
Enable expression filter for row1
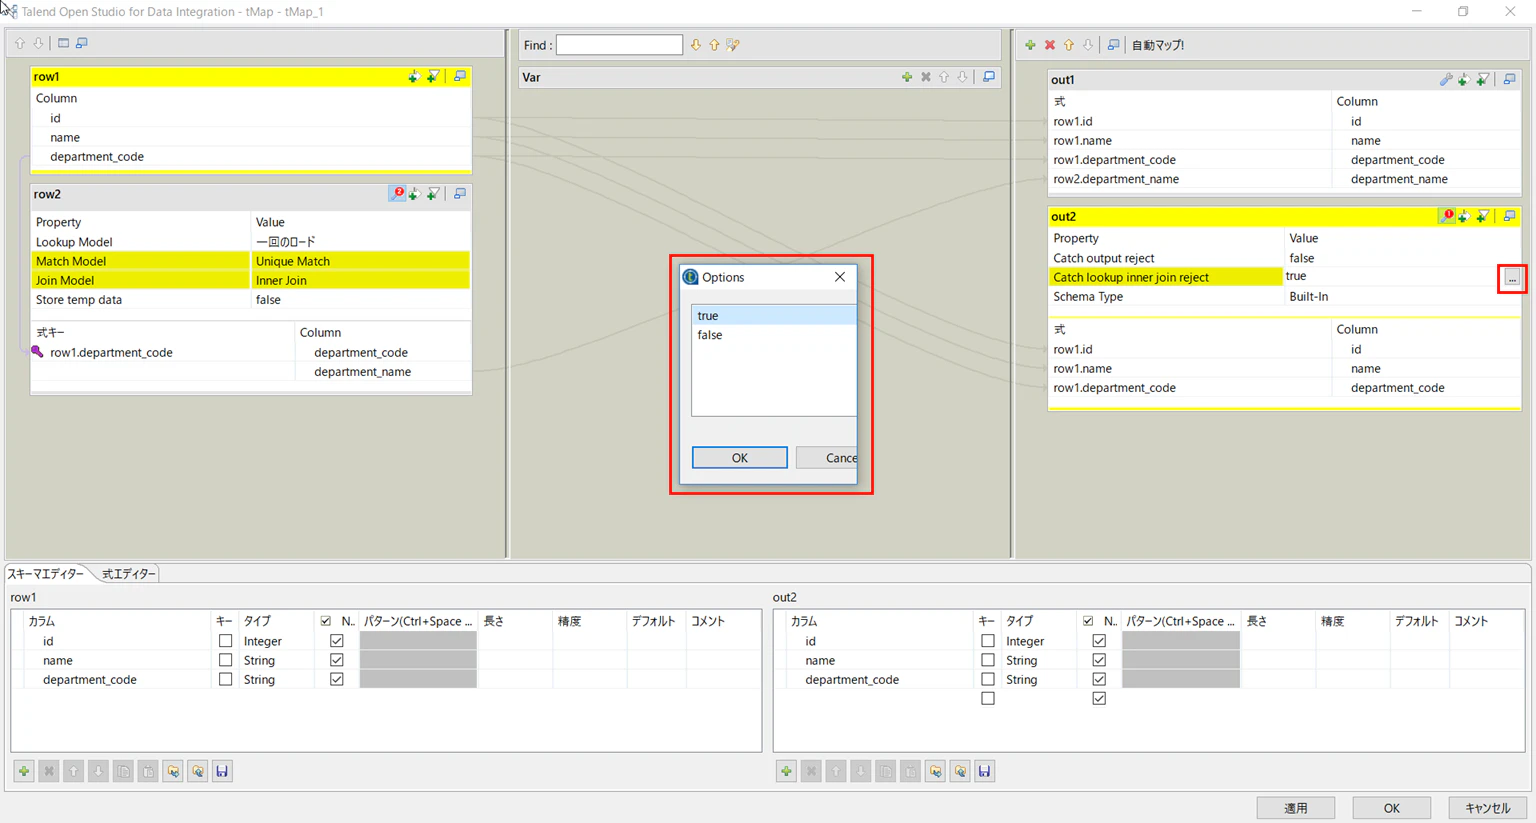tap(433, 77)
